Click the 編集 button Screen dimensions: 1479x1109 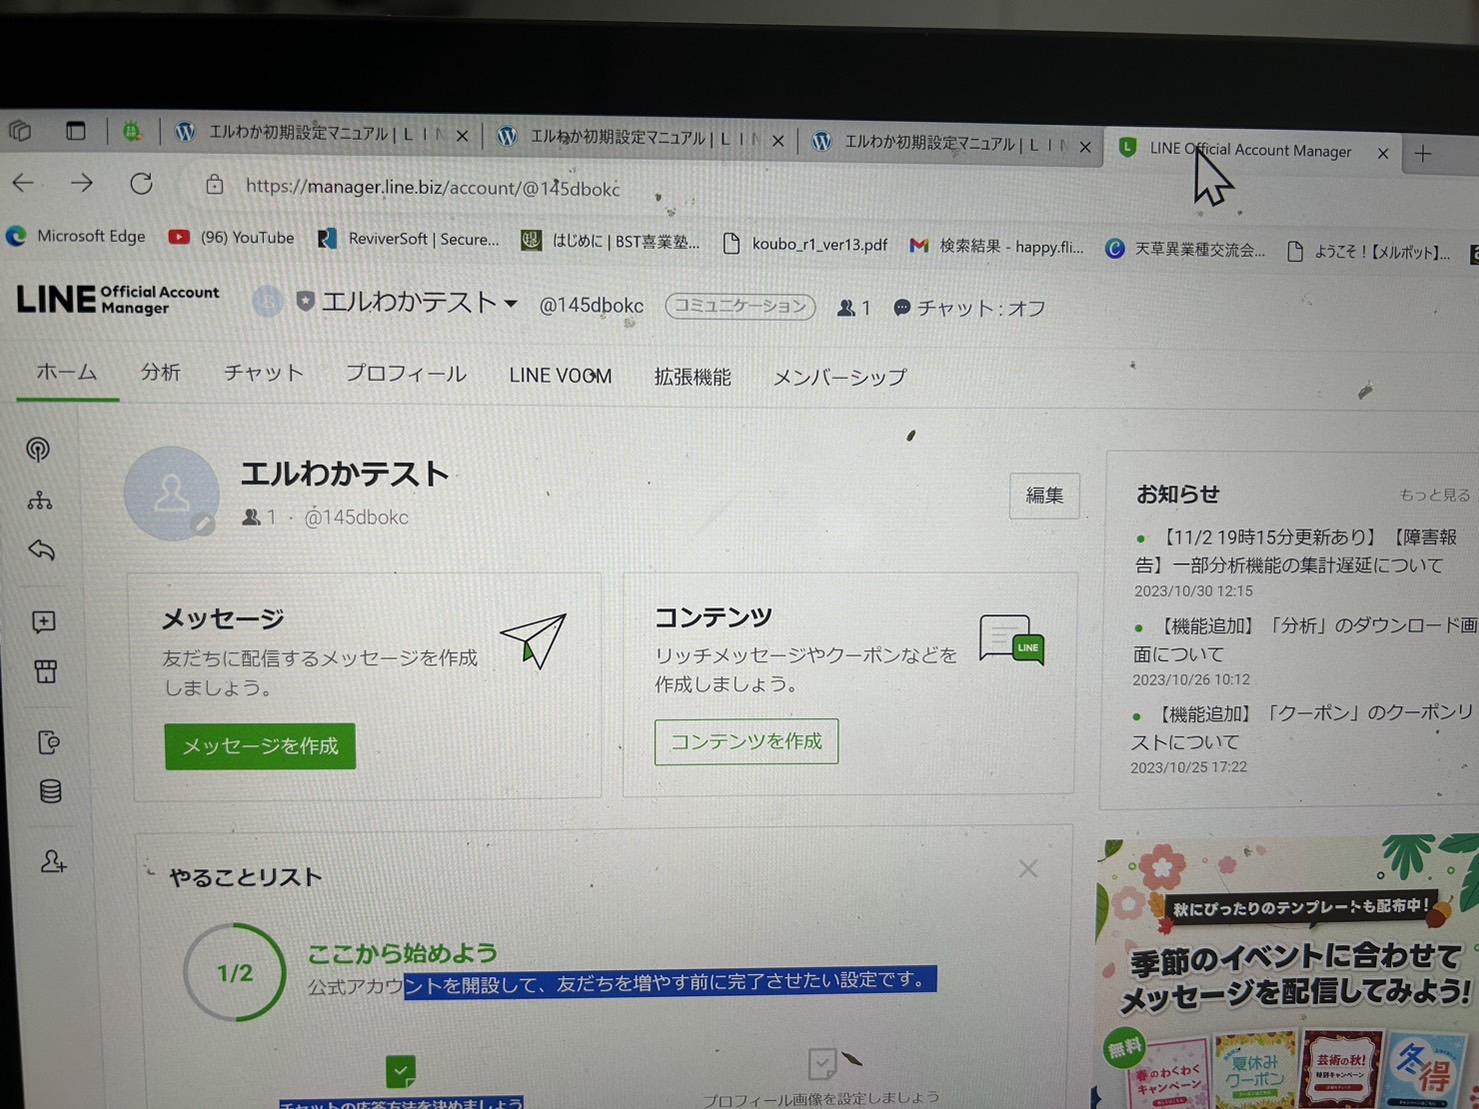[x=1044, y=495]
